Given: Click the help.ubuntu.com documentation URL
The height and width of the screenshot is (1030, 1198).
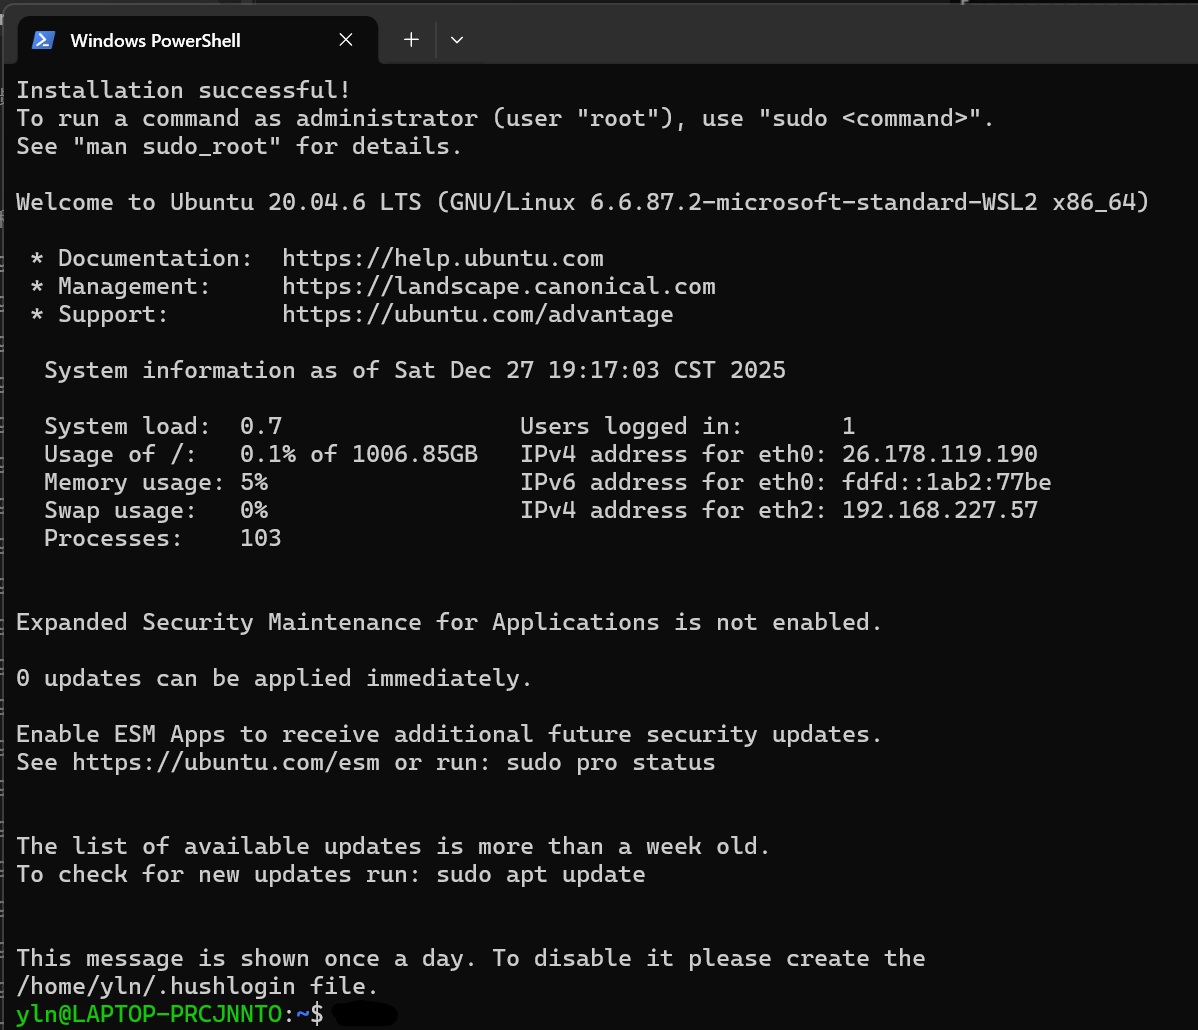Looking at the screenshot, I should pyautogui.click(x=442, y=258).
